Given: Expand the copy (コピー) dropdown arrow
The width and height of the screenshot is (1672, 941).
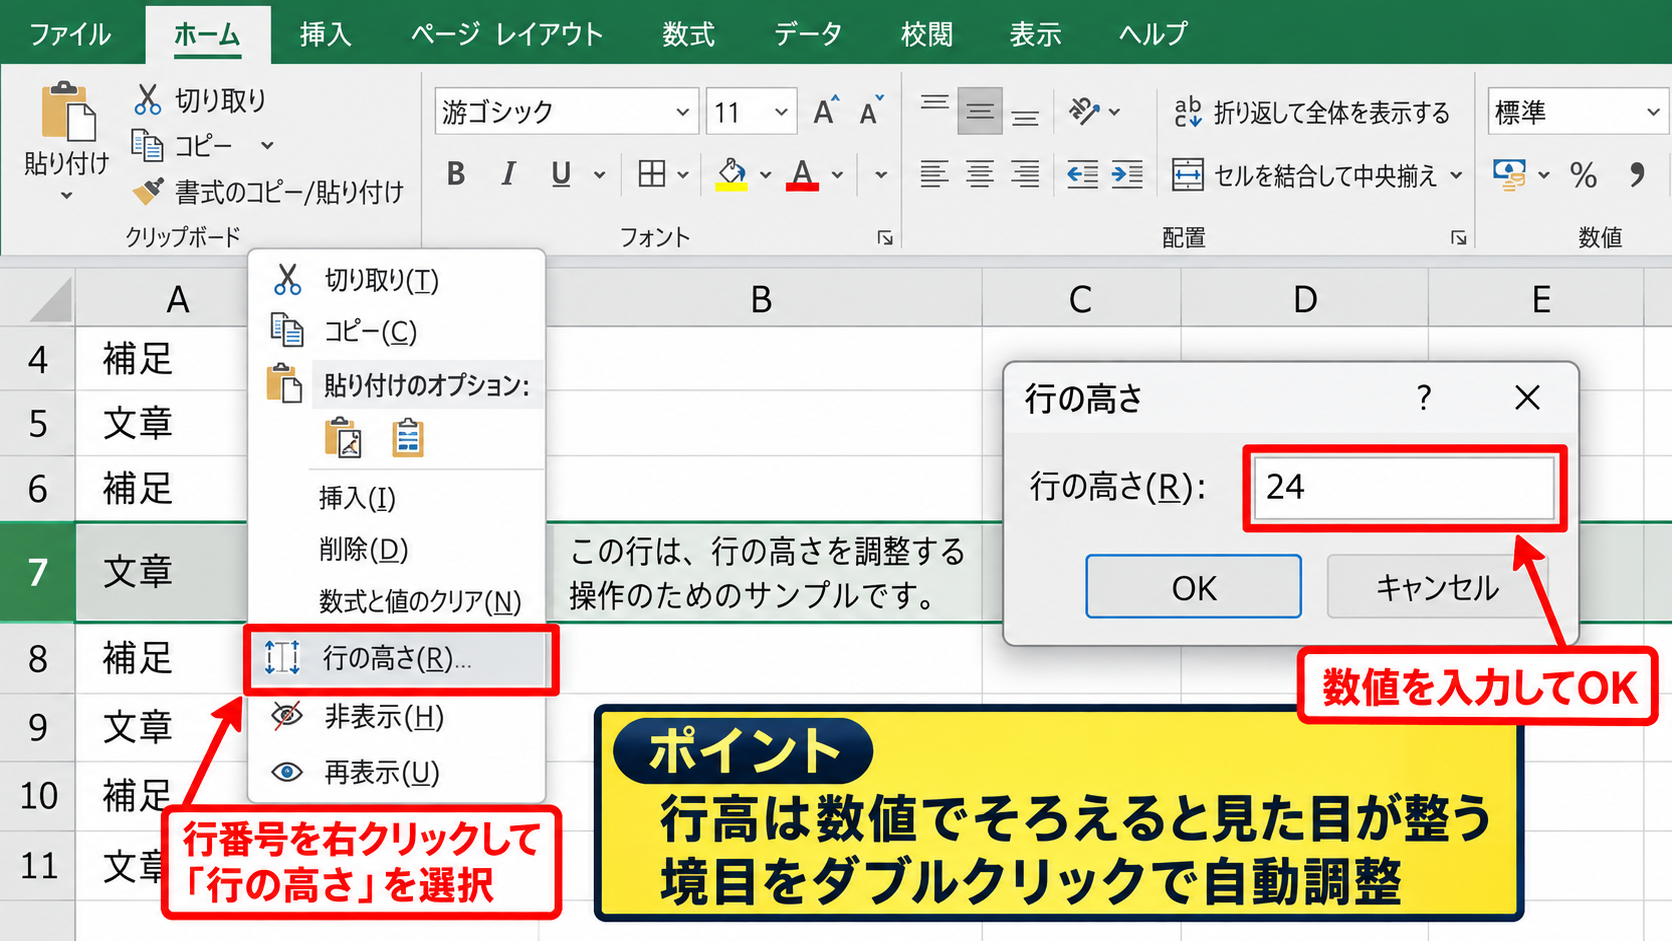Looking at the screenshot, I should point(267,145).
